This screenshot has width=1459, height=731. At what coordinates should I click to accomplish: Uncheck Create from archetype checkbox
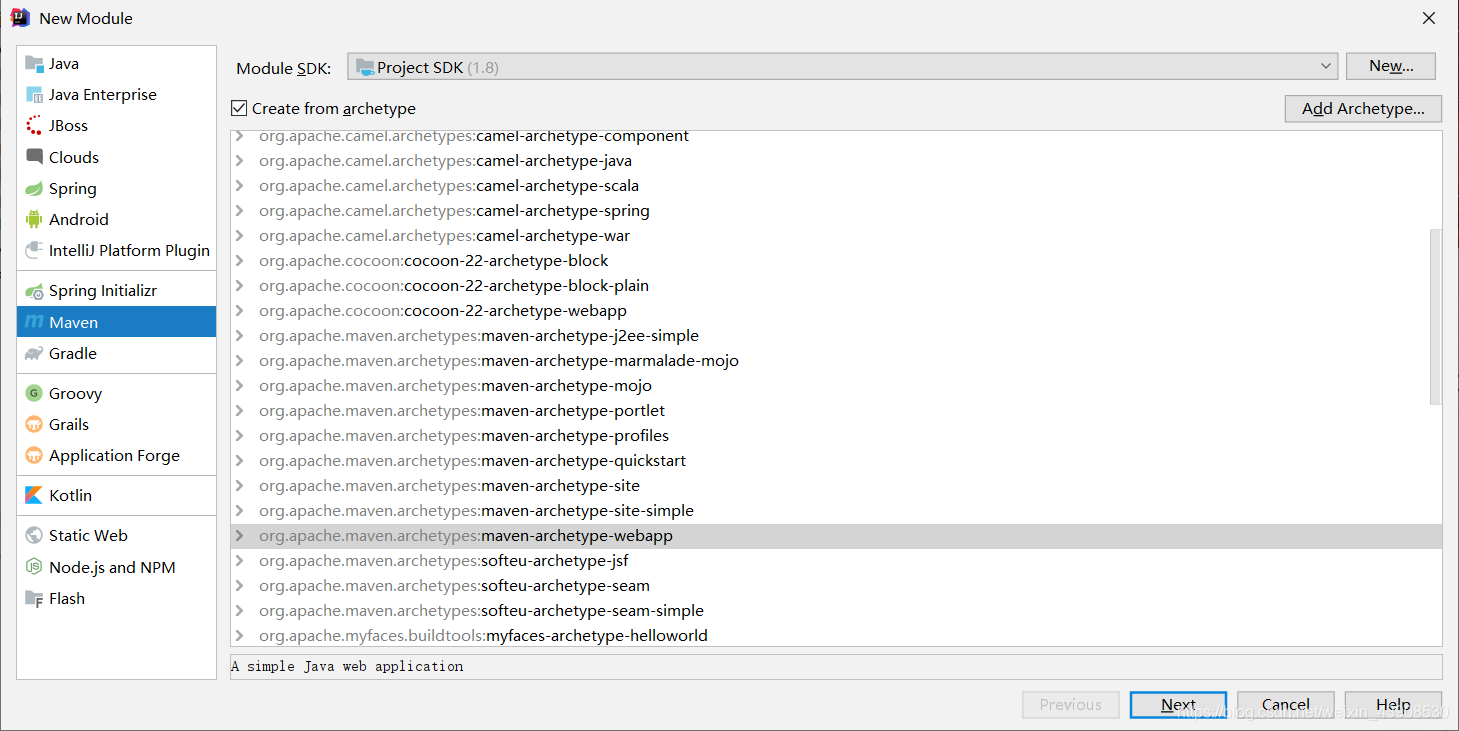[x=239, y=108]
